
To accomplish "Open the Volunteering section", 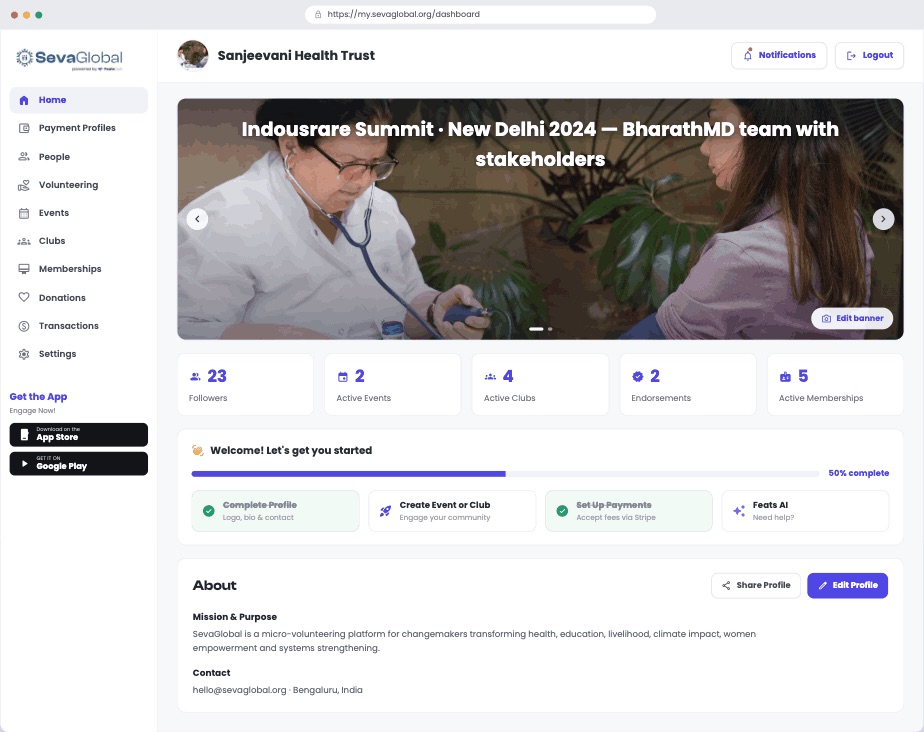I will point(78,185).
